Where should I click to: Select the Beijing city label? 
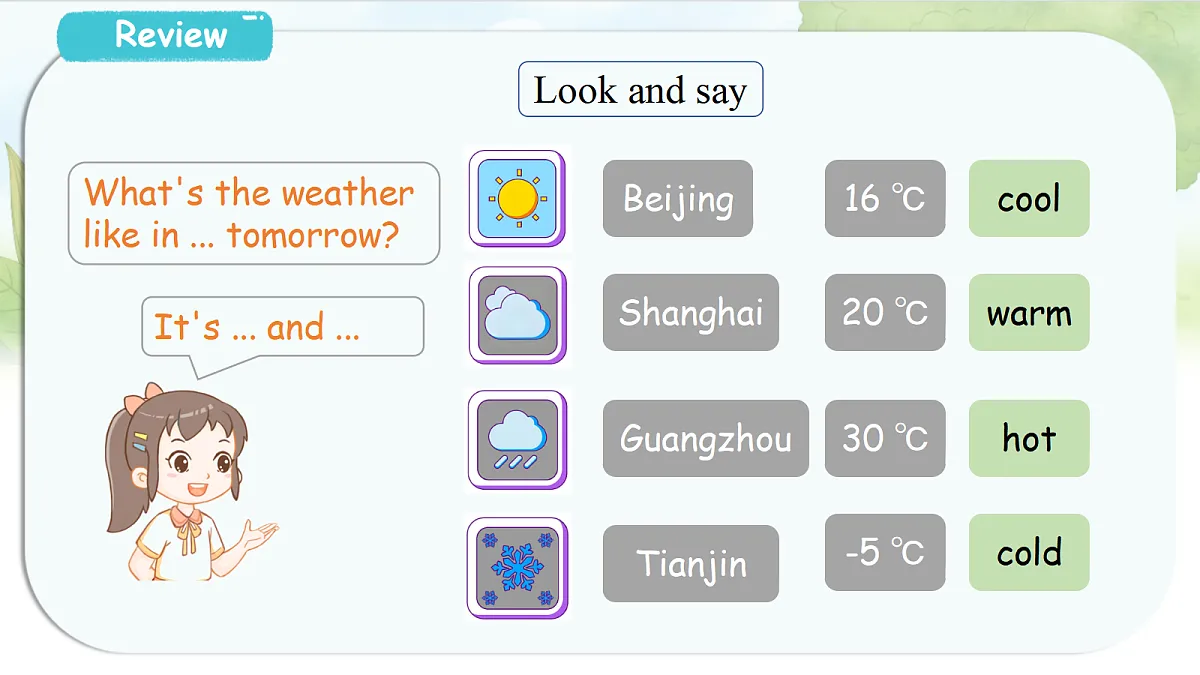[678, 198]
